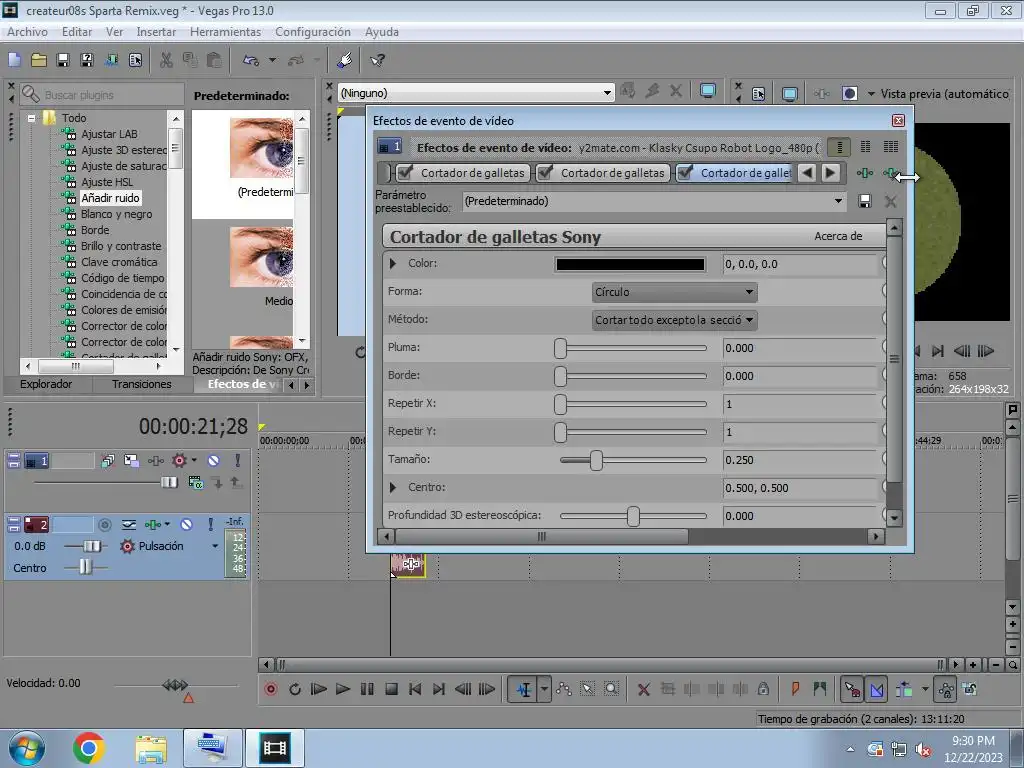Click the interactive tutorials hand icon
The height and width of the screenshot is (768, 1024).
click(x=345, y=60)
